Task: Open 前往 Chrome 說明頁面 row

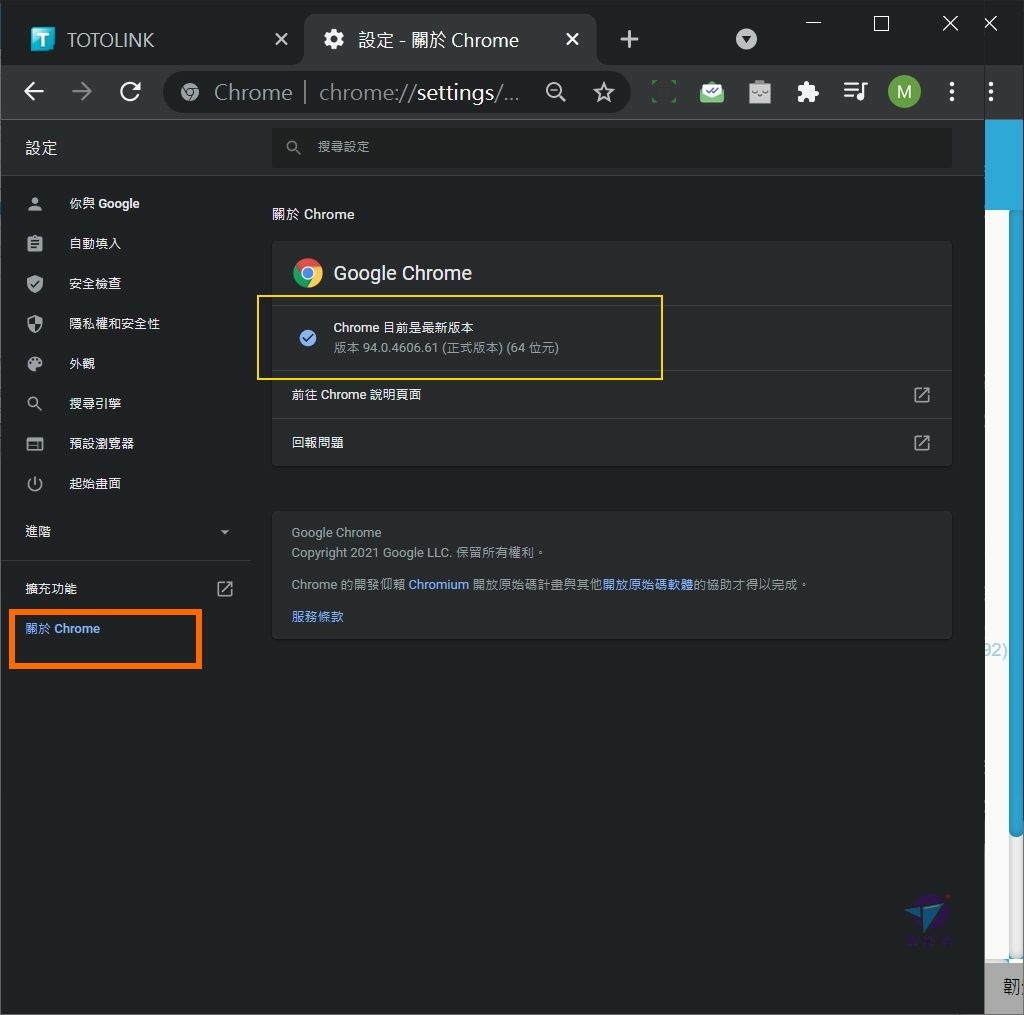Action: (x=611, y=395)
